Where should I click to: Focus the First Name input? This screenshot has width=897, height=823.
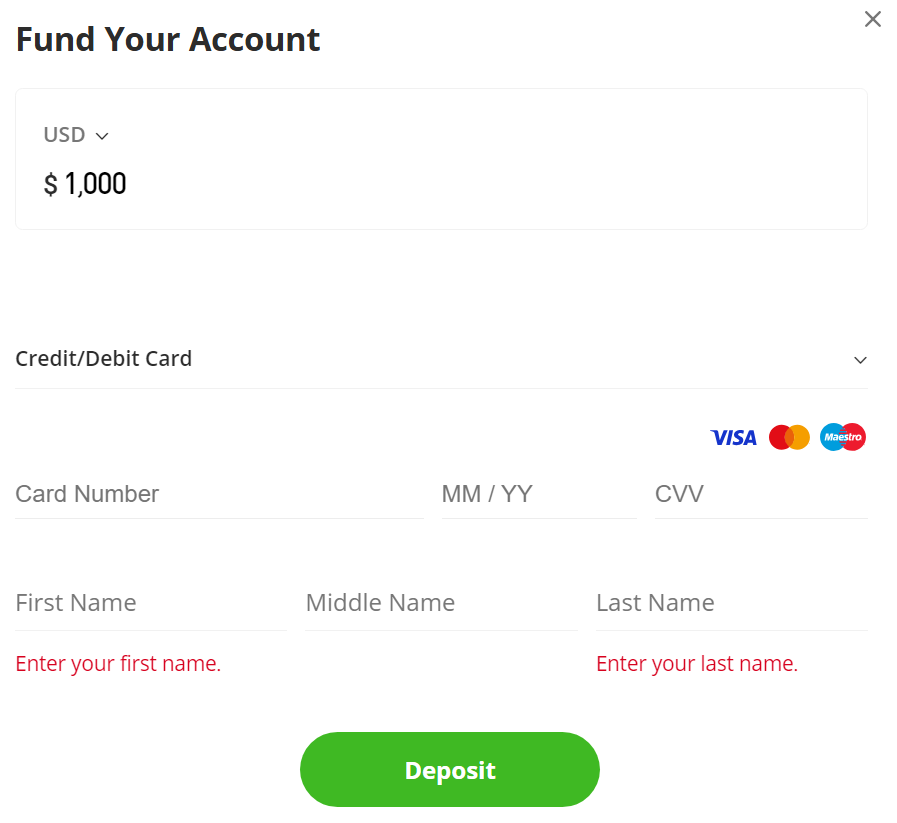coord(150,603)
